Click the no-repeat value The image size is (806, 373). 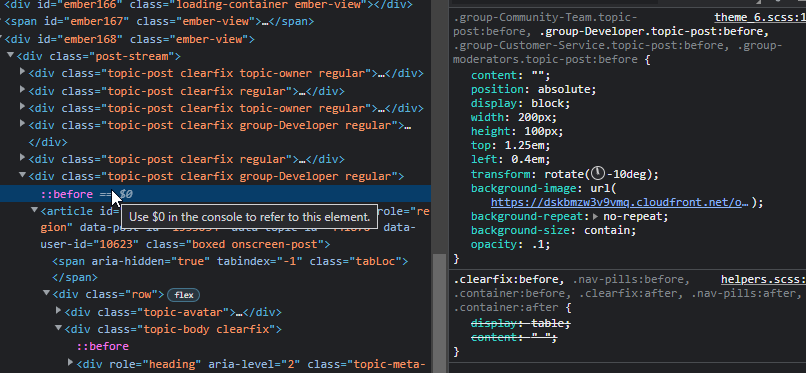point(632,216)
